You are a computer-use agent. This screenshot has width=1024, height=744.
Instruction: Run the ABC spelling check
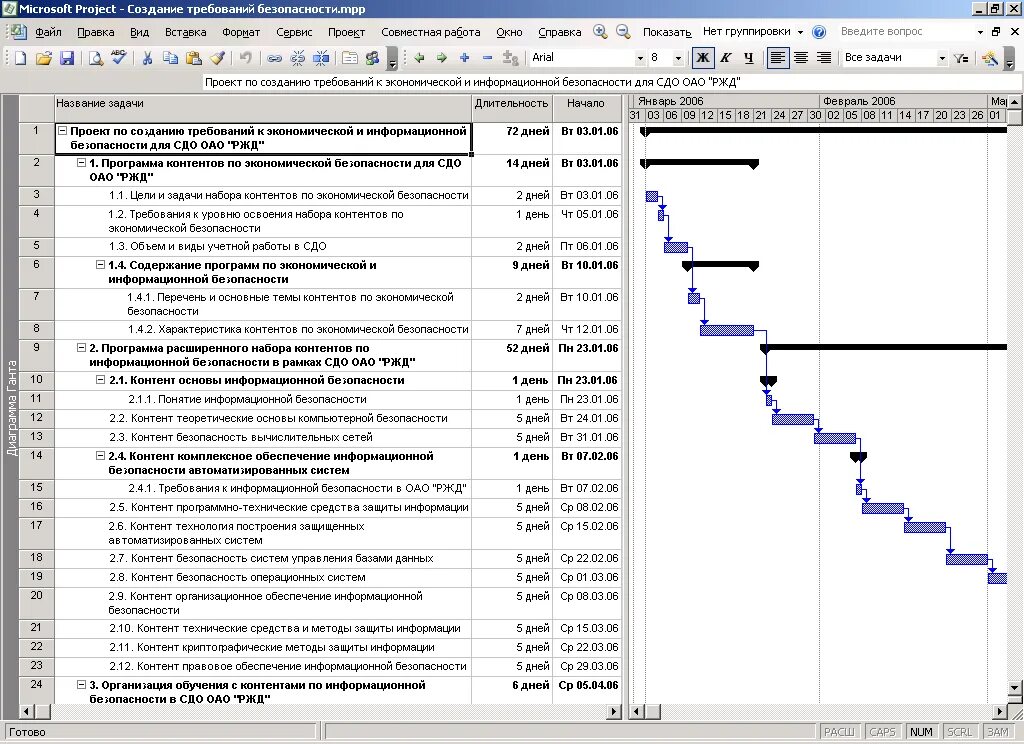click(118, 57)
